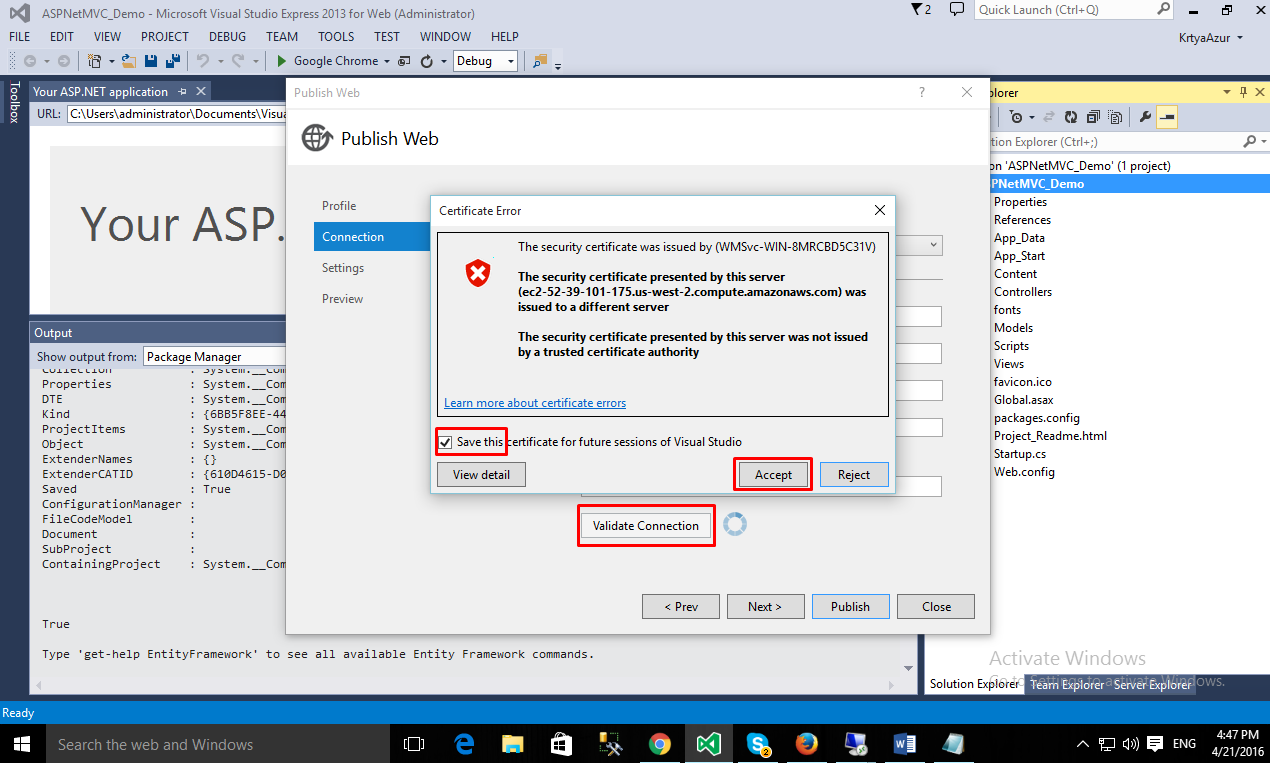Click the Undo toolbar icon
1270x763 pixels.
pos(203,61)
